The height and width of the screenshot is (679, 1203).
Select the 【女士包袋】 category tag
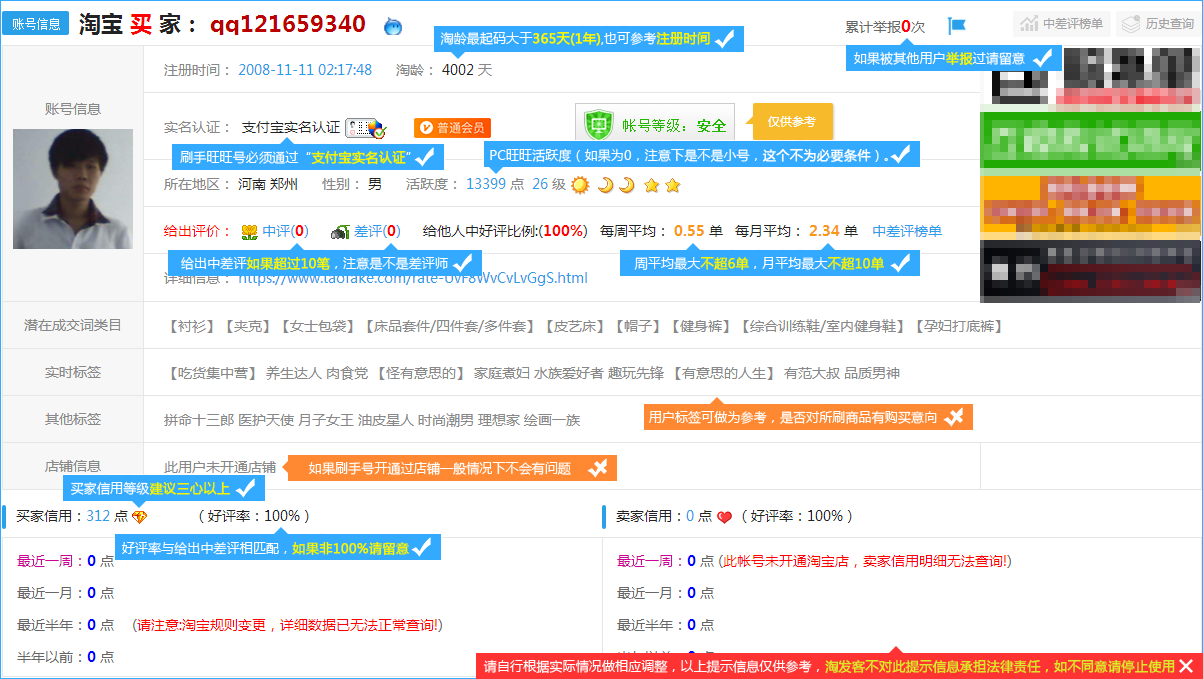pyautogui.click(x=317, y=326)
